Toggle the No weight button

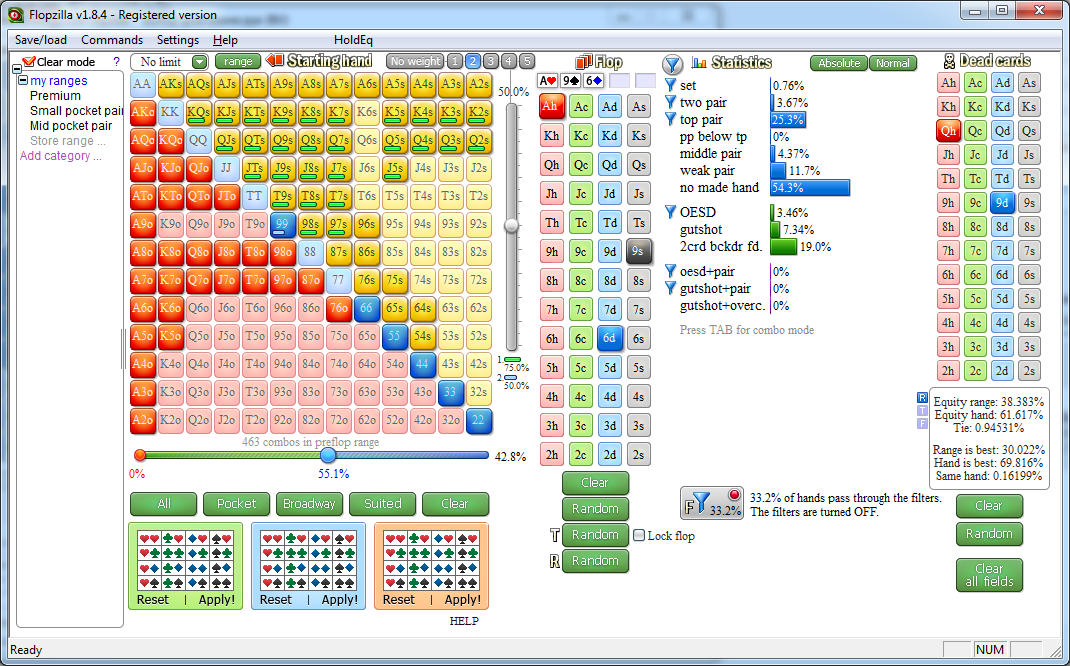click(x=415, y=61)
